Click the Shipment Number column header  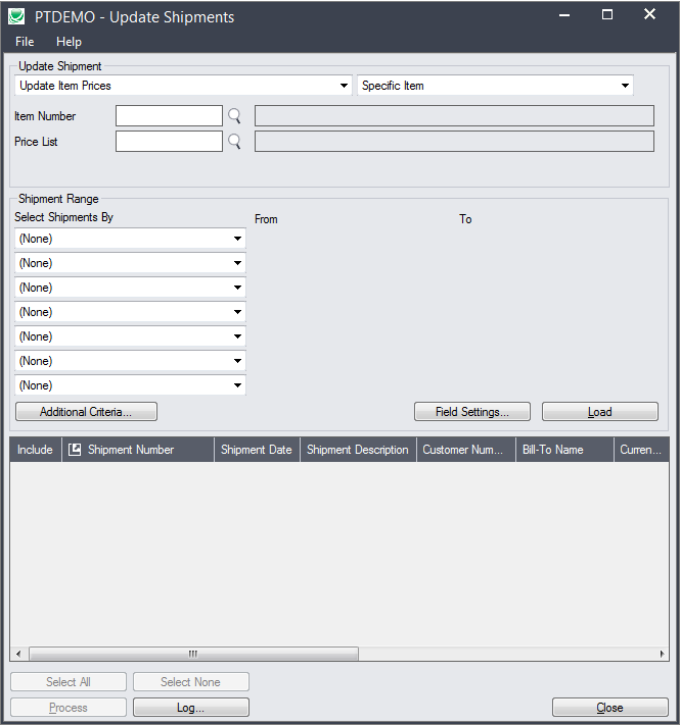coord(138,450)
